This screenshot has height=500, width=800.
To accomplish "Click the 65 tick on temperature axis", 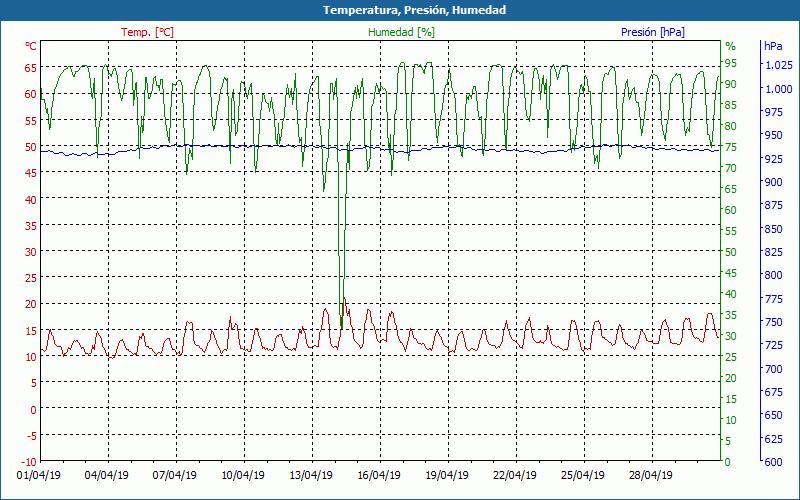I will pos(31,68).
